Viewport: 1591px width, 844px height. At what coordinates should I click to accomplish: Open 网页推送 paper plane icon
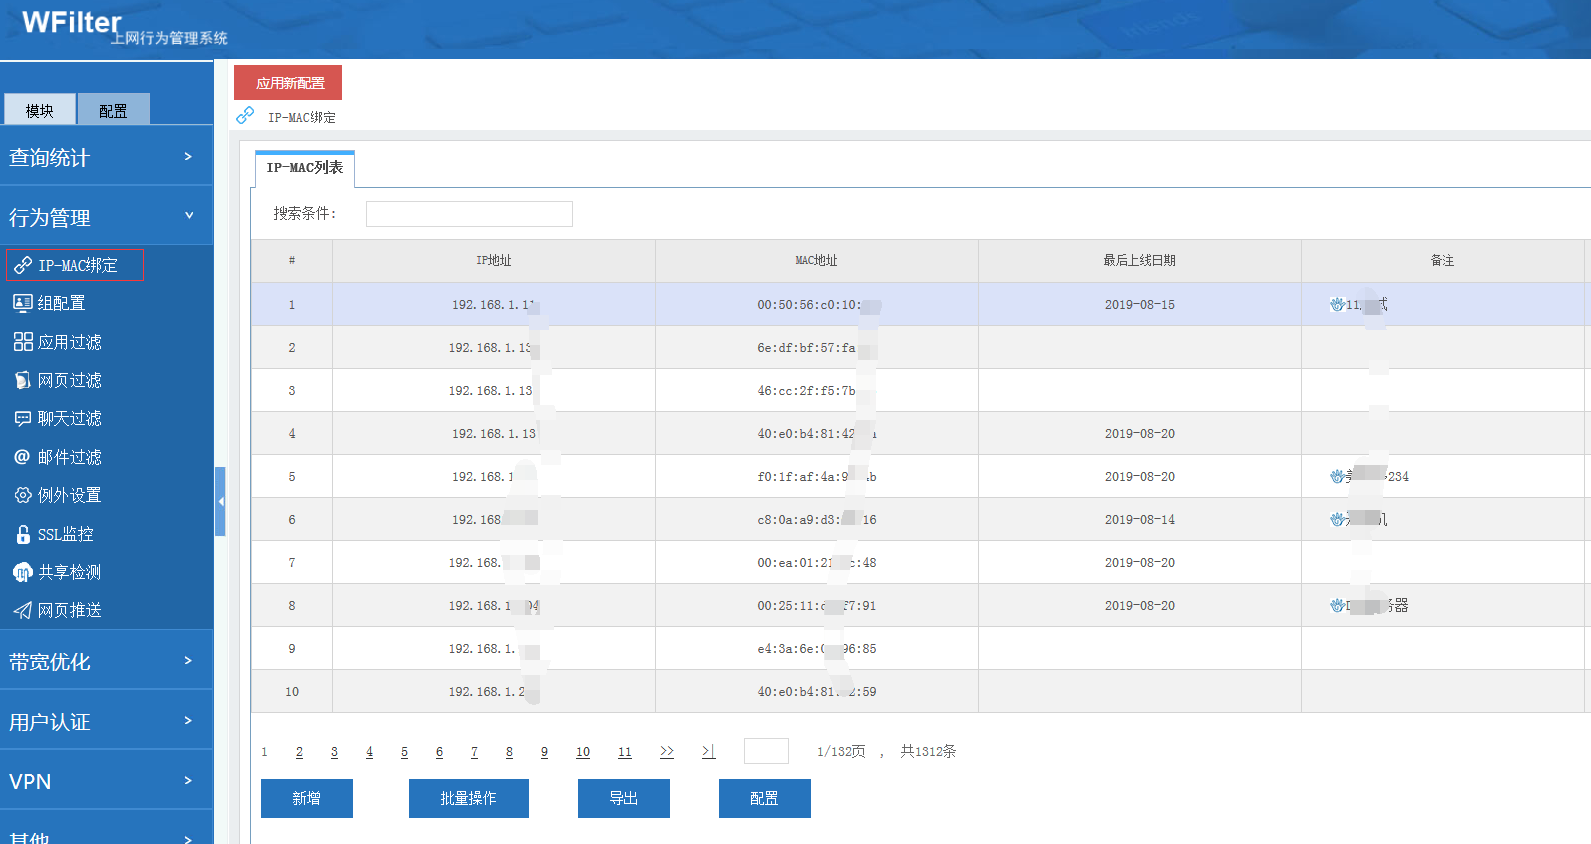click(x=23, y=610)
